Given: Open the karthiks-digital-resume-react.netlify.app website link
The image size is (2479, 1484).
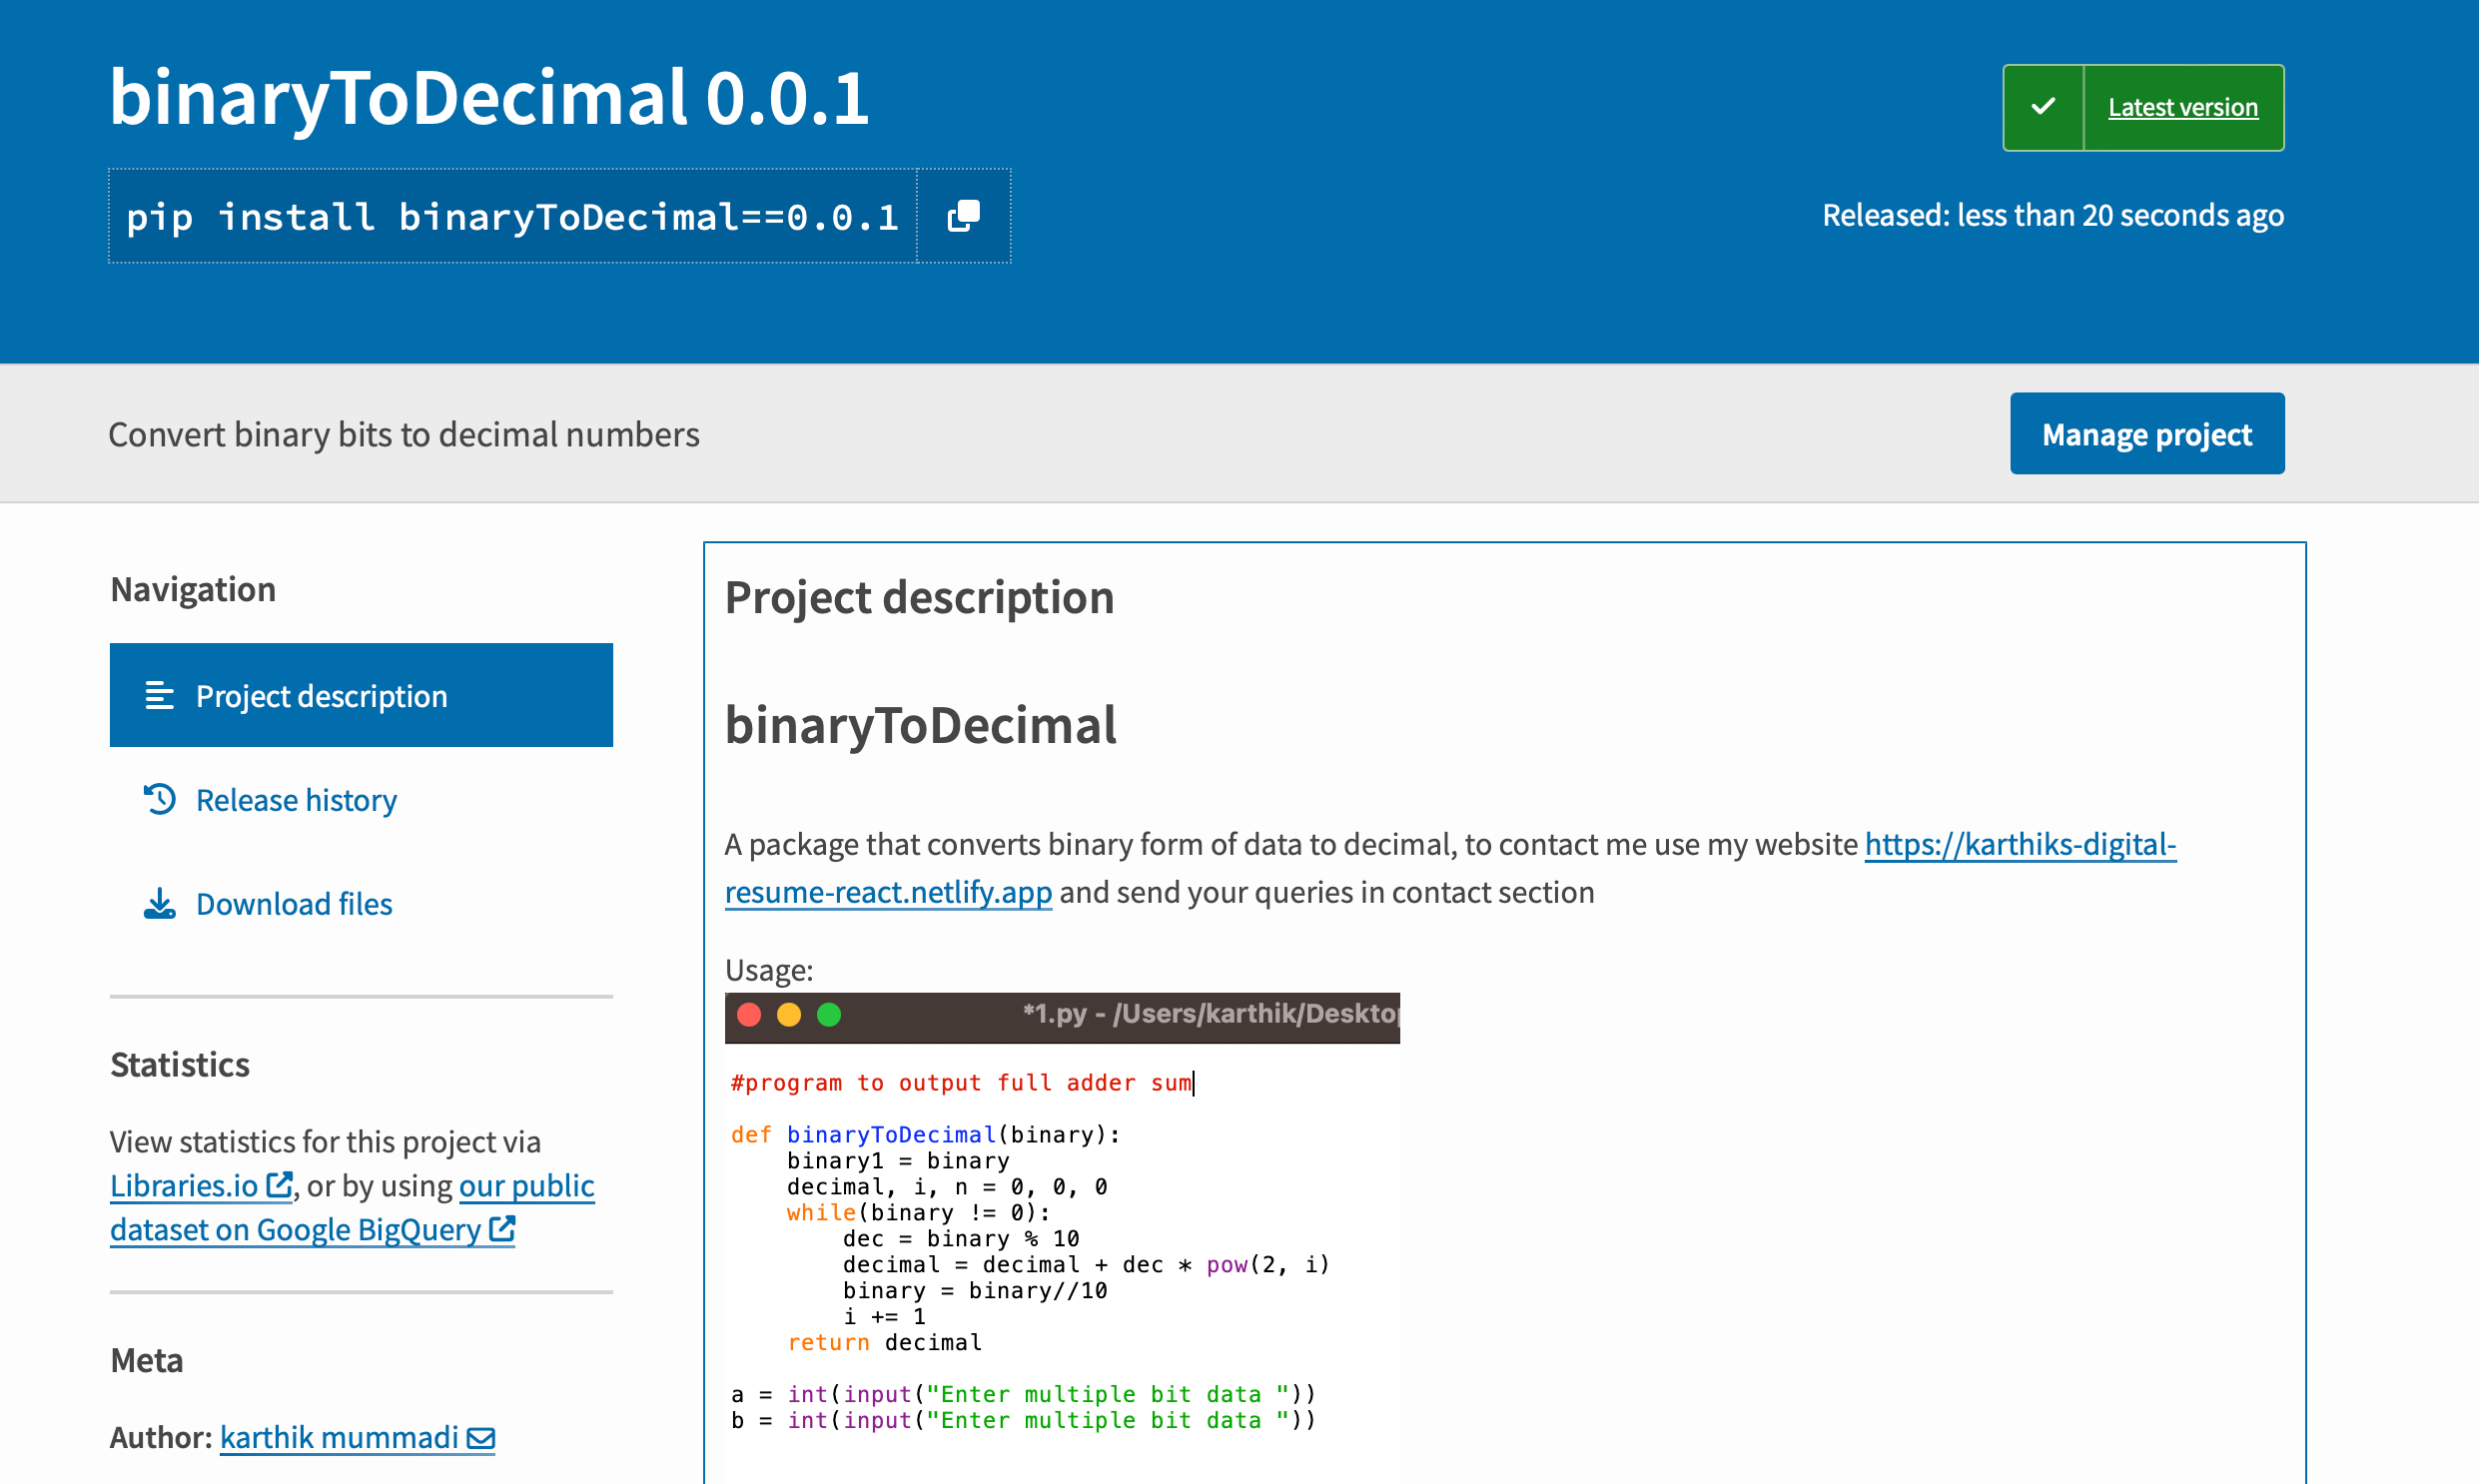Looking at the screenshot, I should 1450,867.
